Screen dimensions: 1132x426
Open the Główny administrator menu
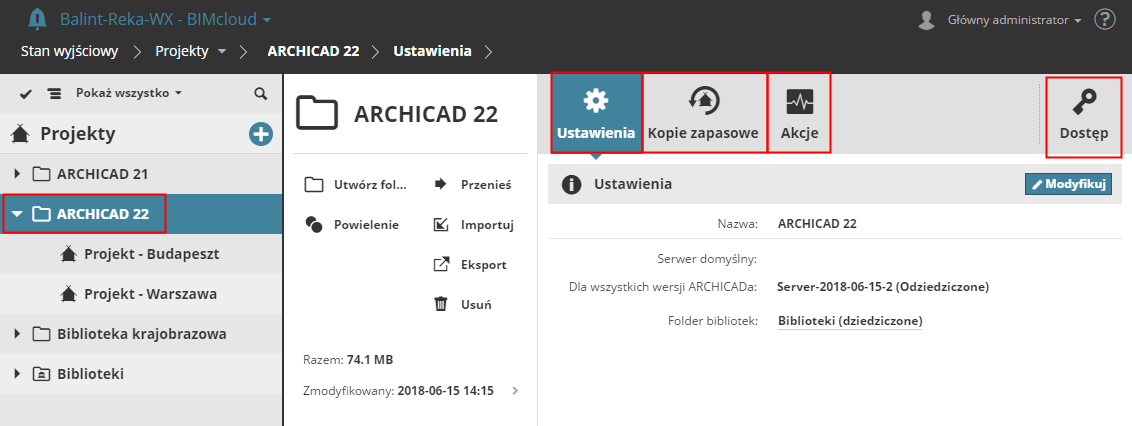1014,20
